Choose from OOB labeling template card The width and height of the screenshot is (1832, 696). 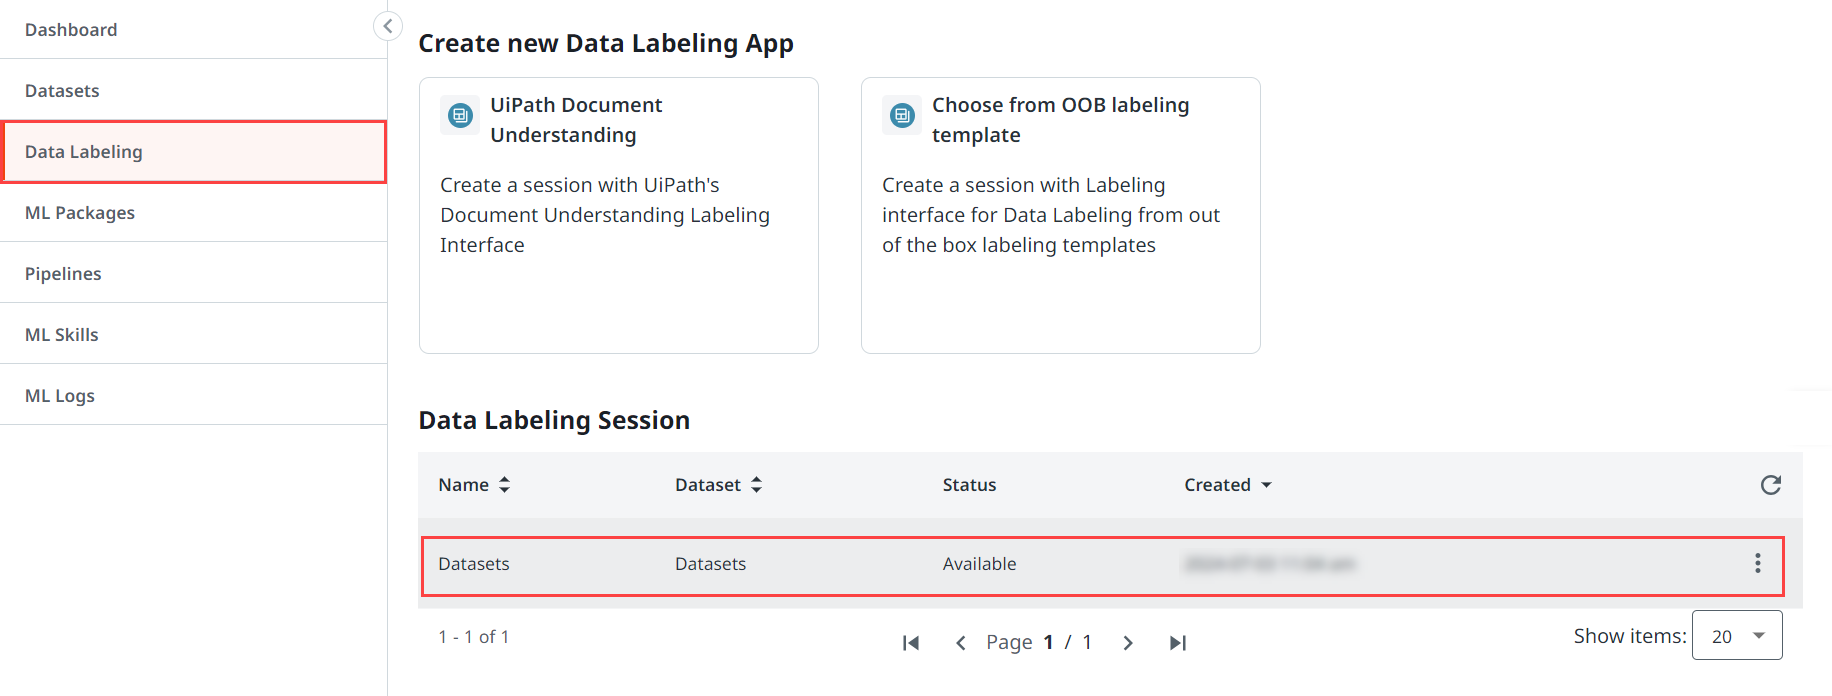point(1060,215)
